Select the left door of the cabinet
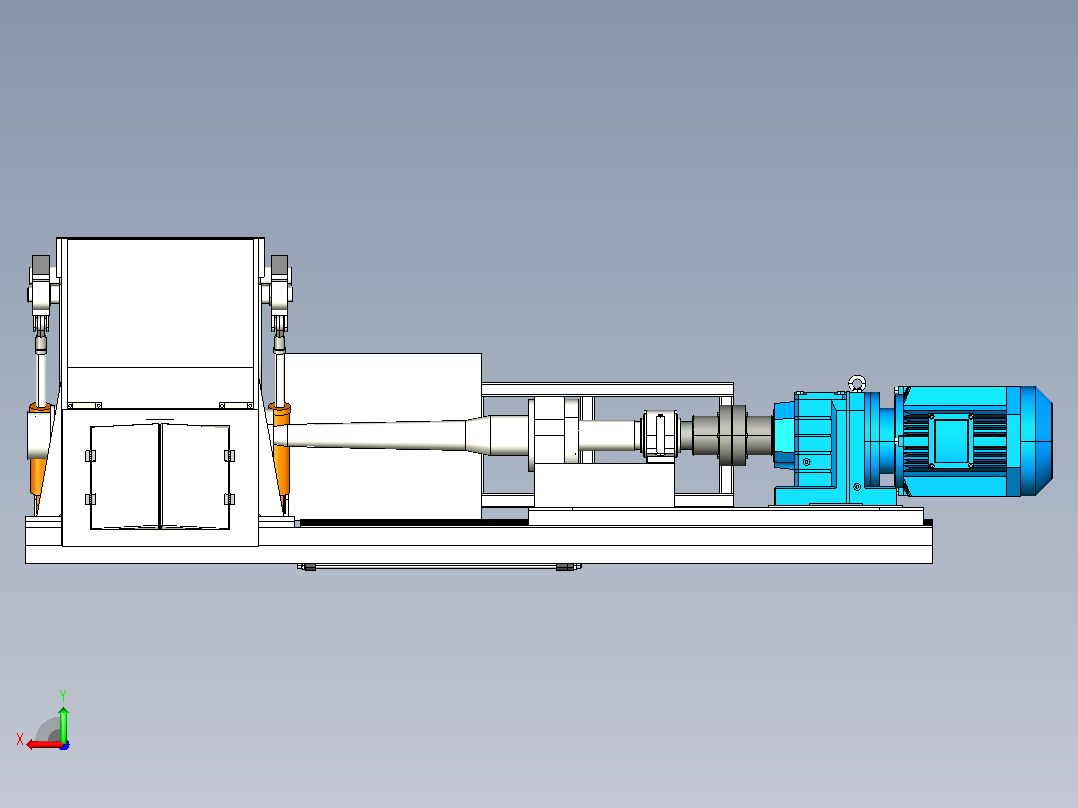 (x=125, y=477)
